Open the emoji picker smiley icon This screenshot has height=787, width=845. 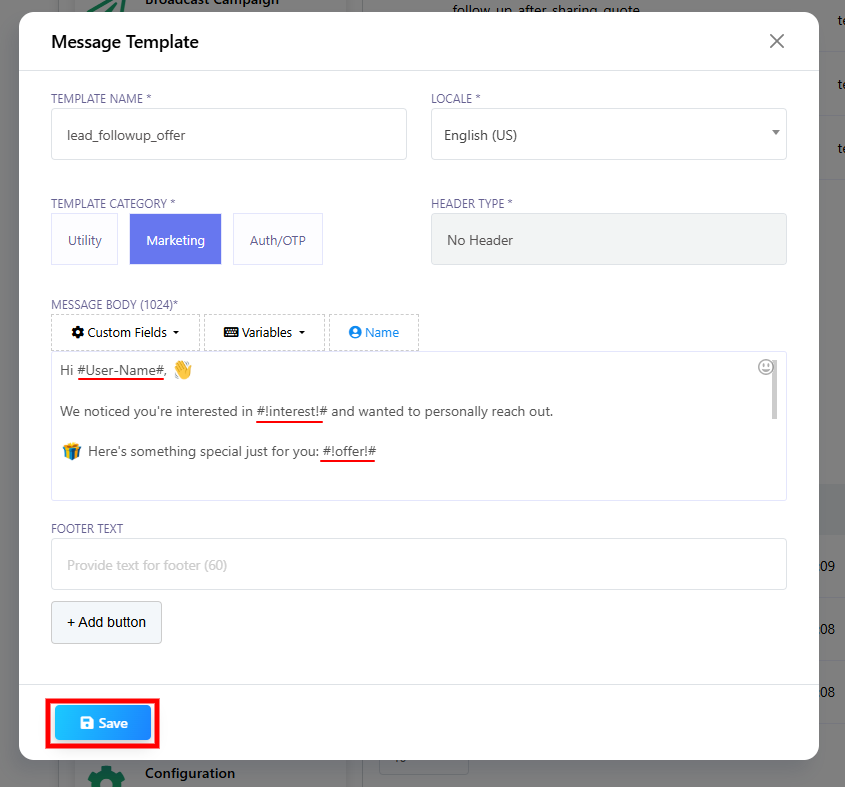tap(765, 367)
